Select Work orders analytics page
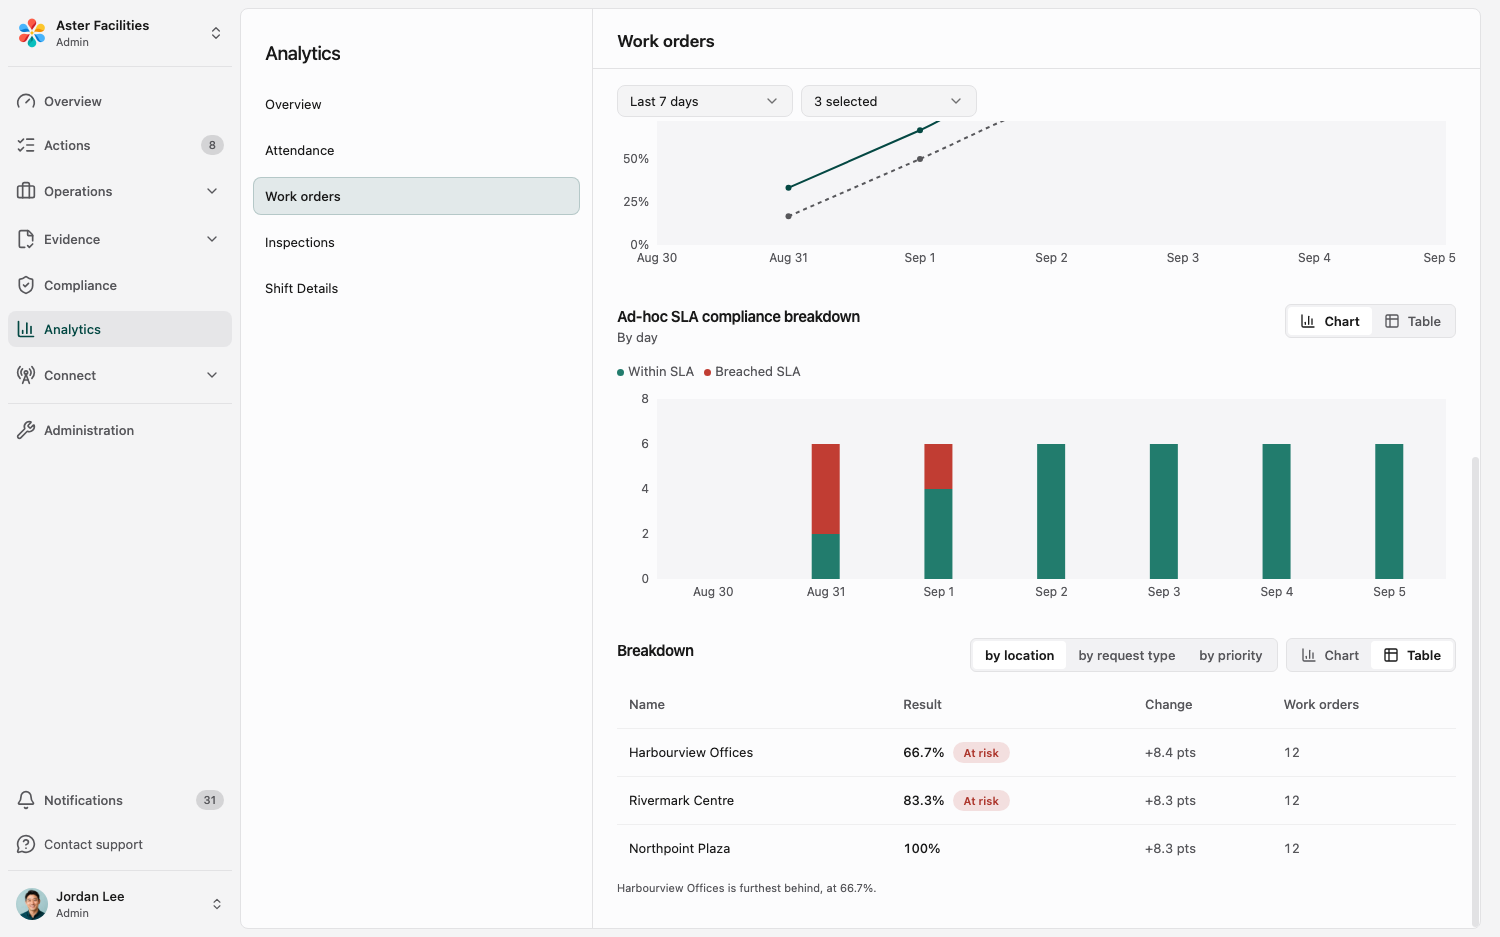 point(416,196)
